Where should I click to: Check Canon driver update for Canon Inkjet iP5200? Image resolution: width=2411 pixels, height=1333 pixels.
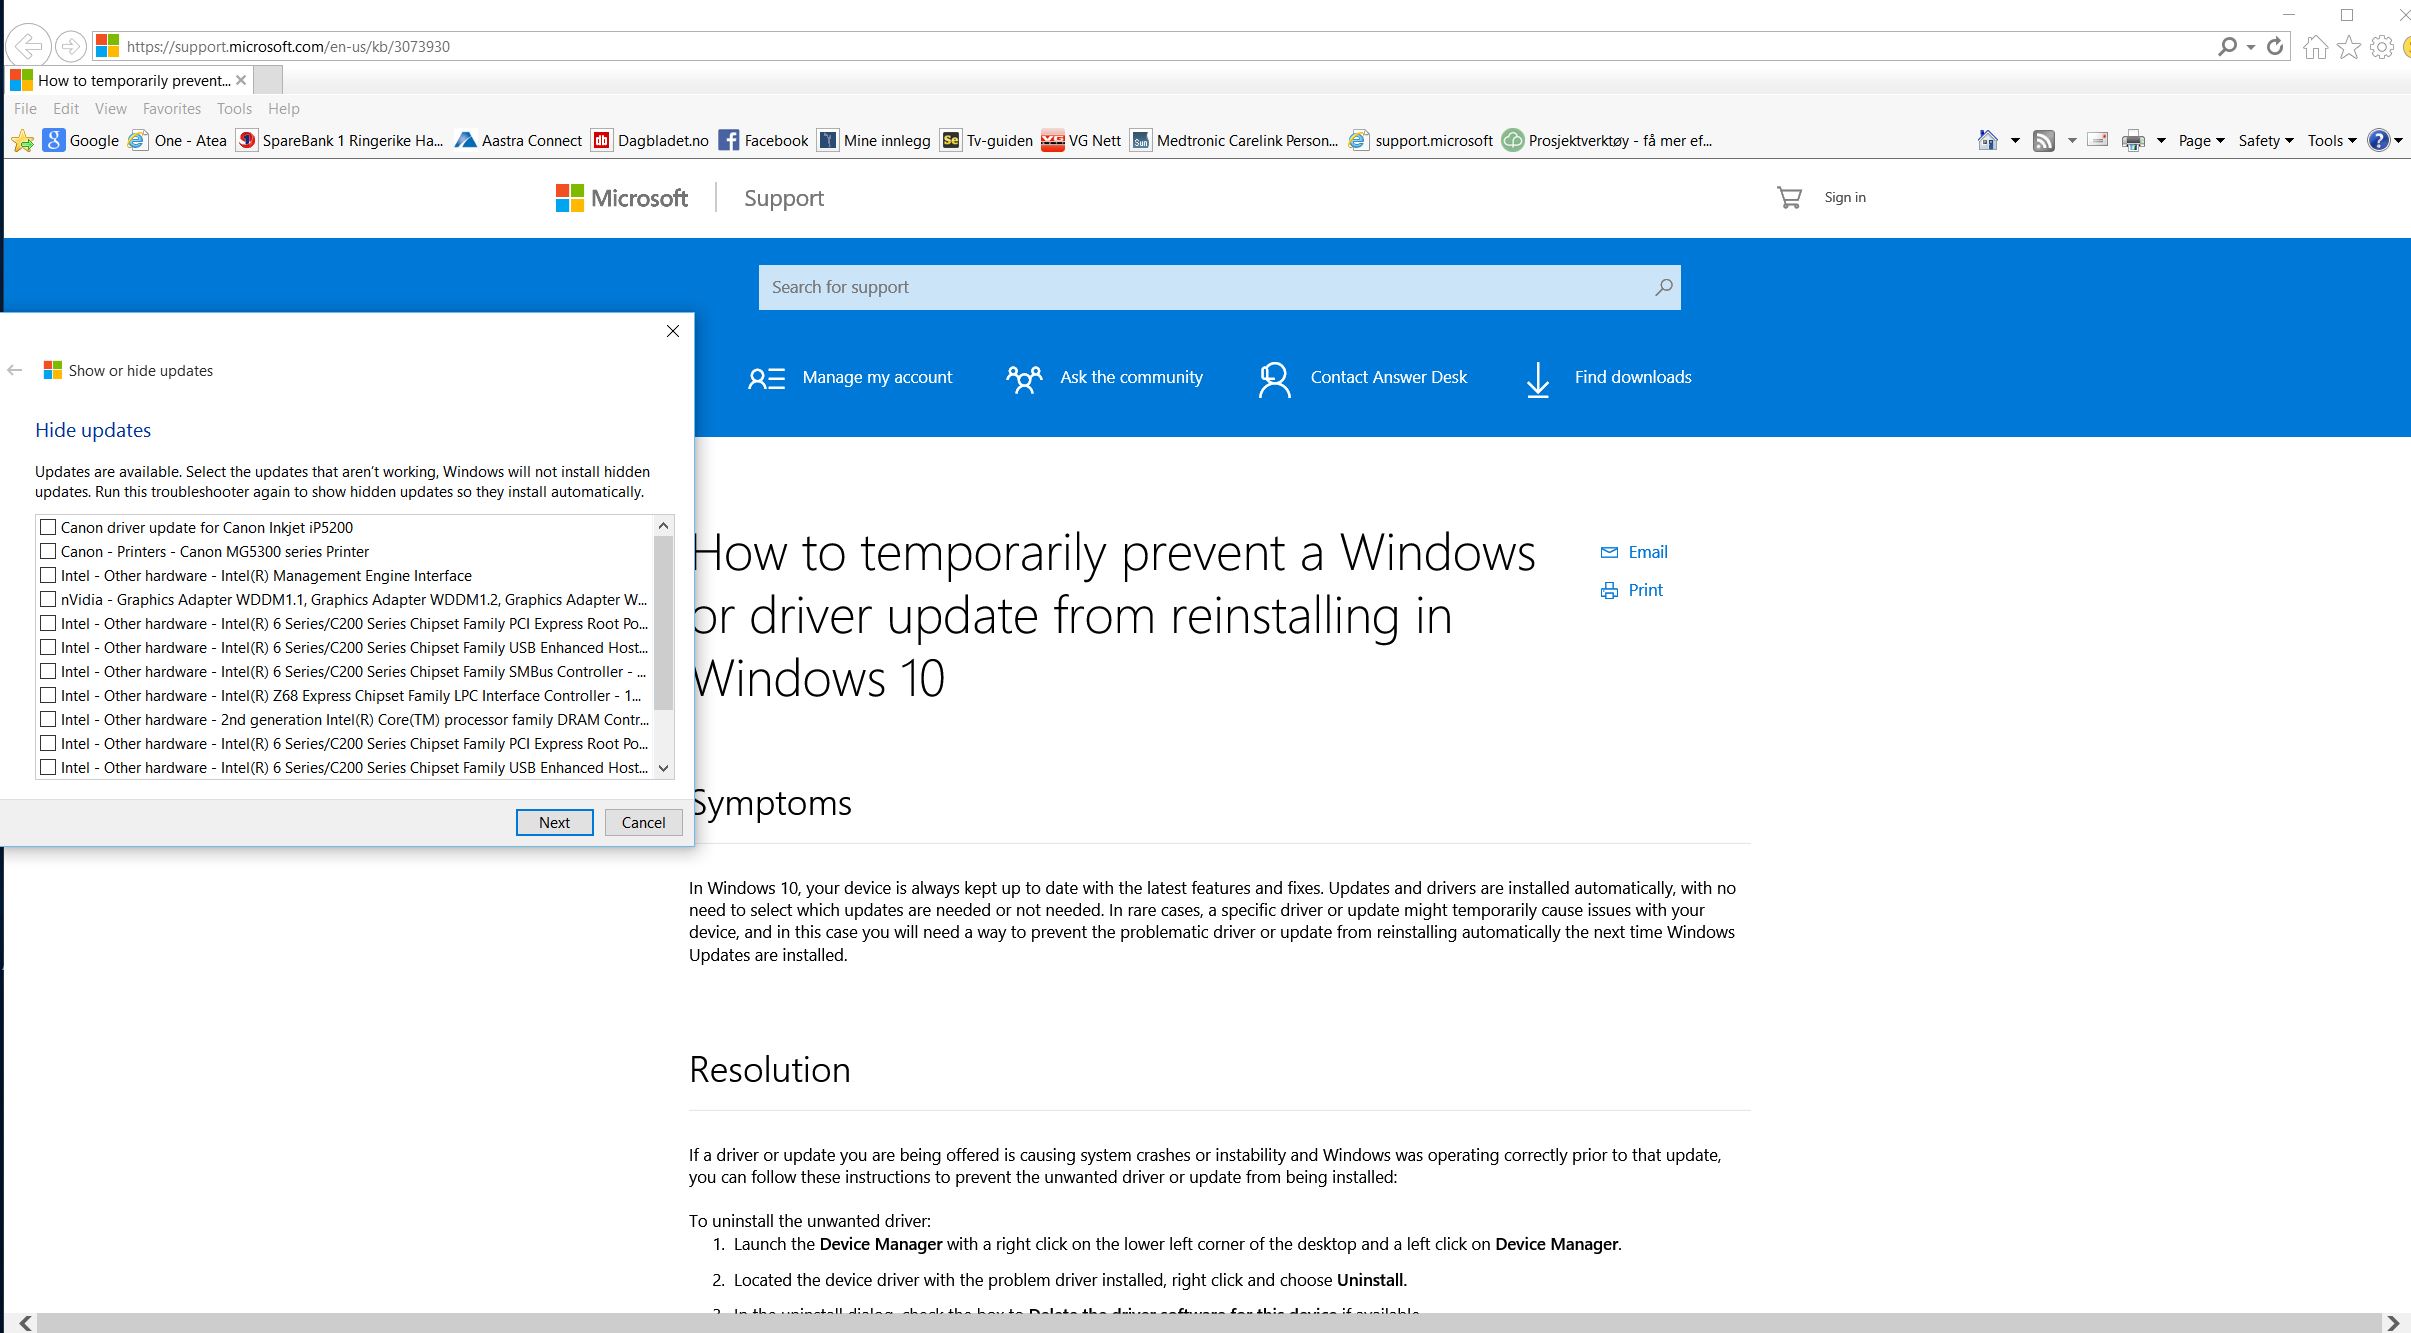pyautogui.click(x=48, y=527)
